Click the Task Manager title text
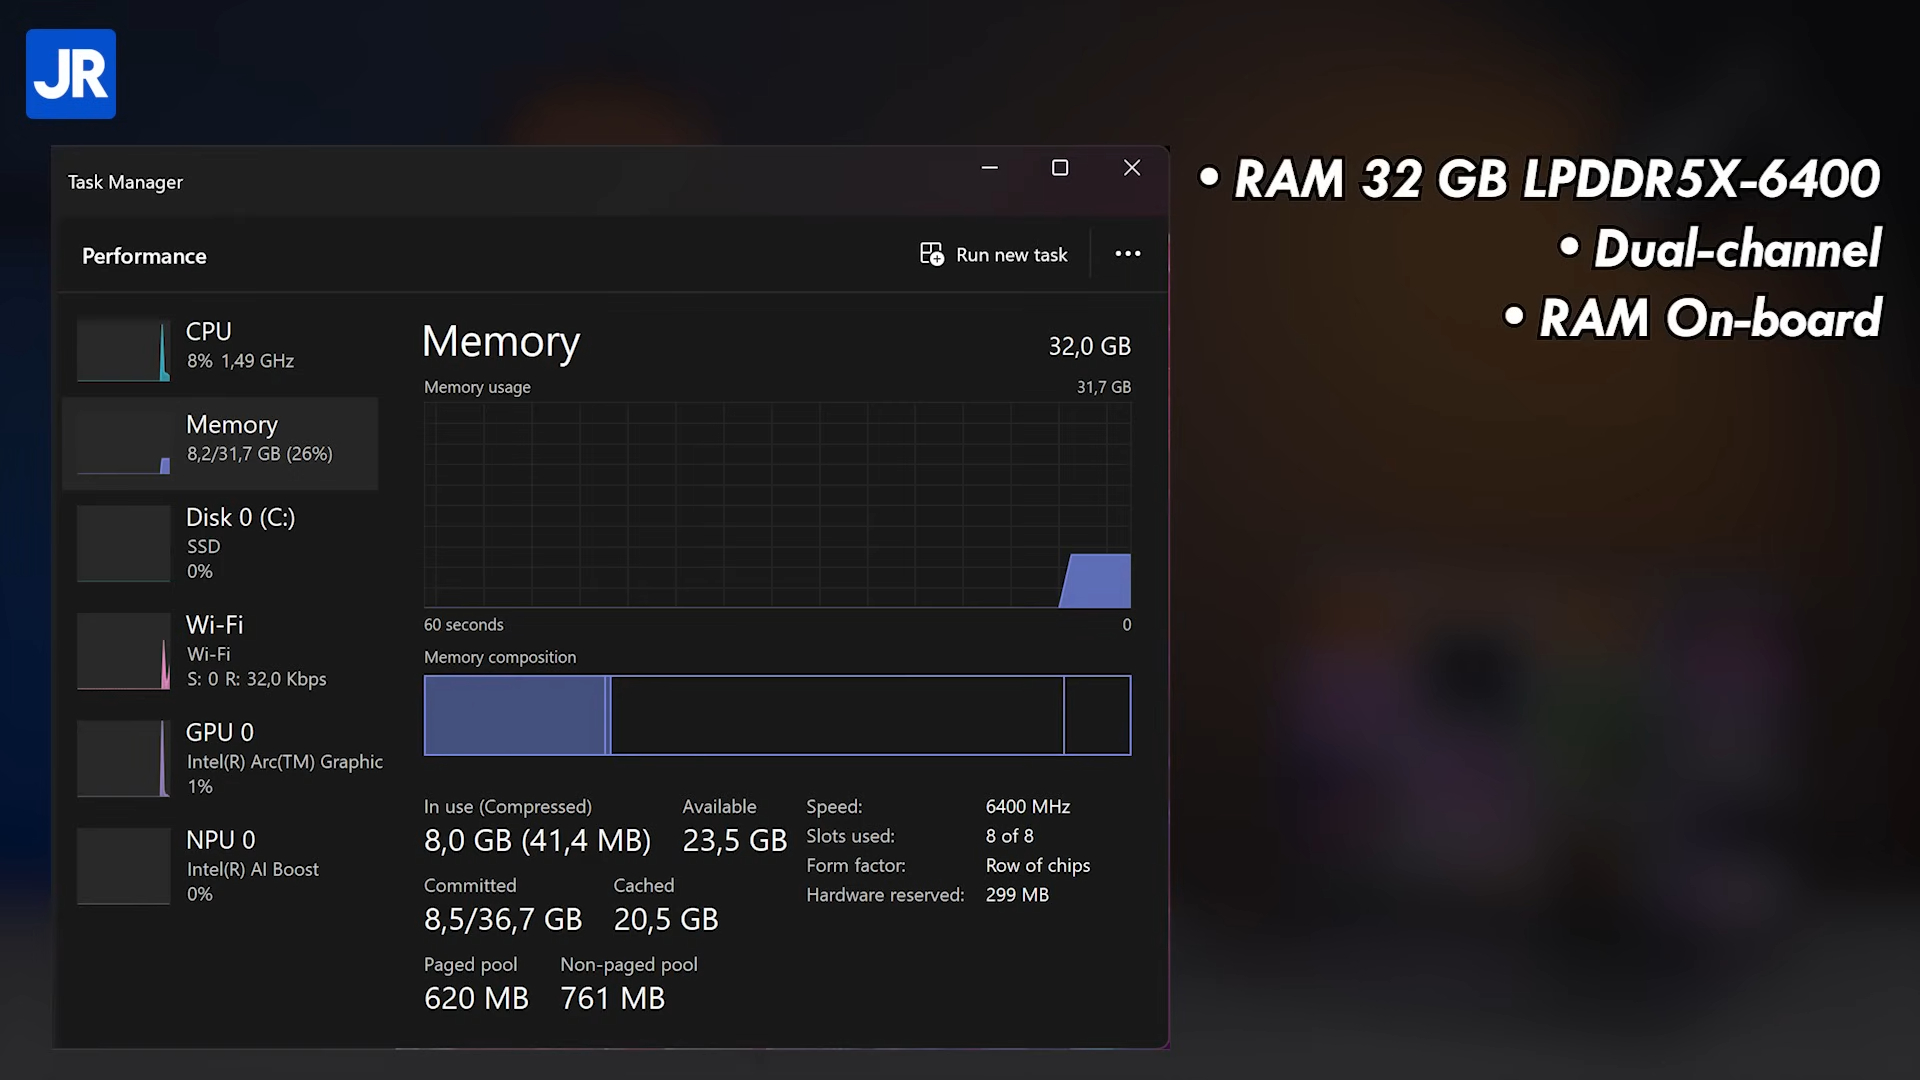The width and height of the screenshot is (1920, 1080). click(x=125, y=182)
